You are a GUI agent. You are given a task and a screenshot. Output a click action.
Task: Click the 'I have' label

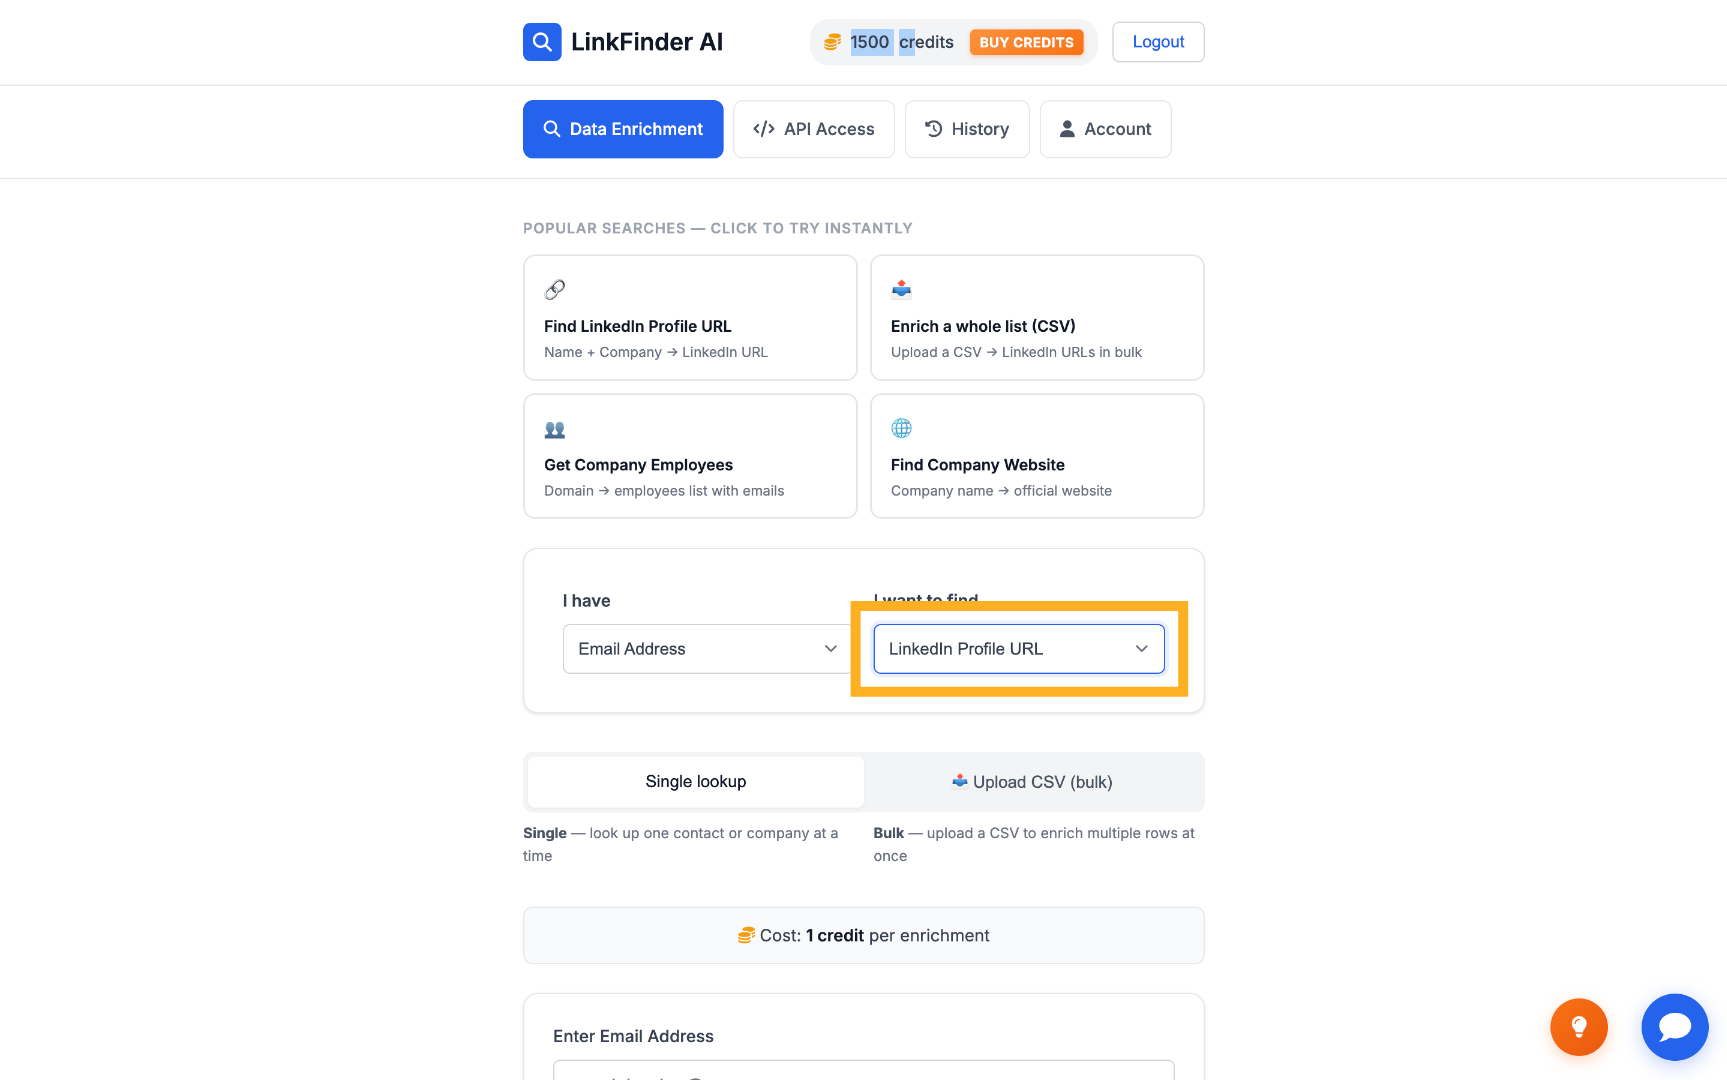click(586, 601)
